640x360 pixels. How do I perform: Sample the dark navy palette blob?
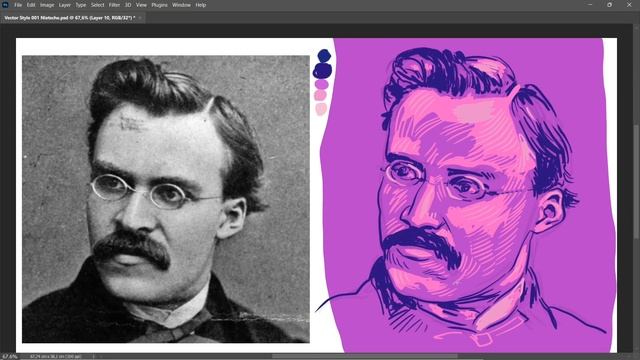322,71
